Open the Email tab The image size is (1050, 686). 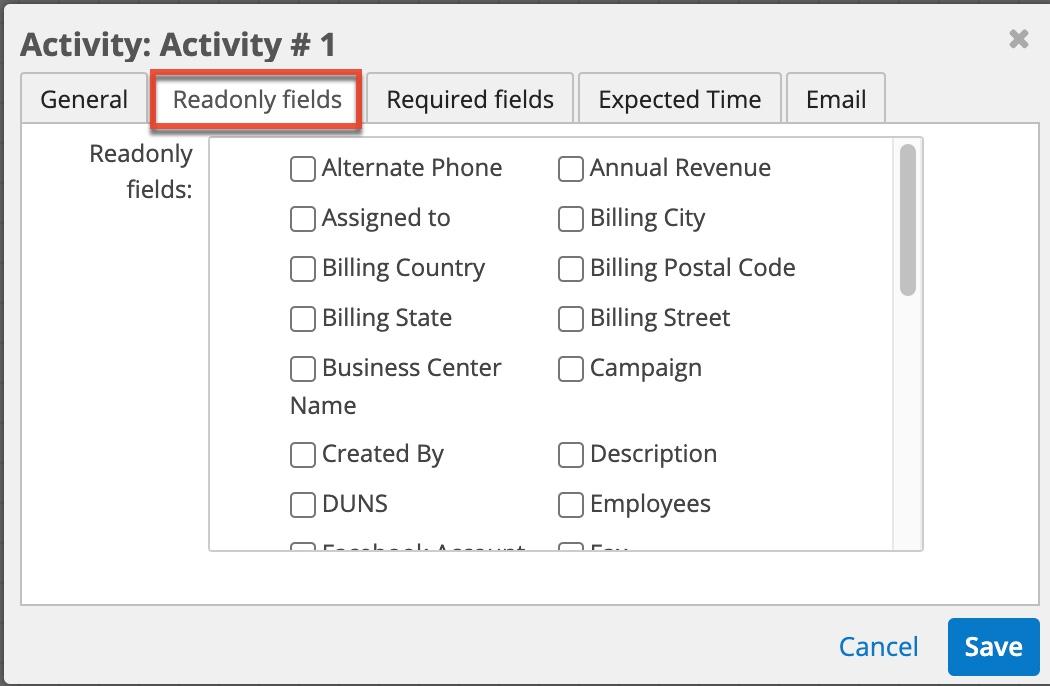(836, 100)
